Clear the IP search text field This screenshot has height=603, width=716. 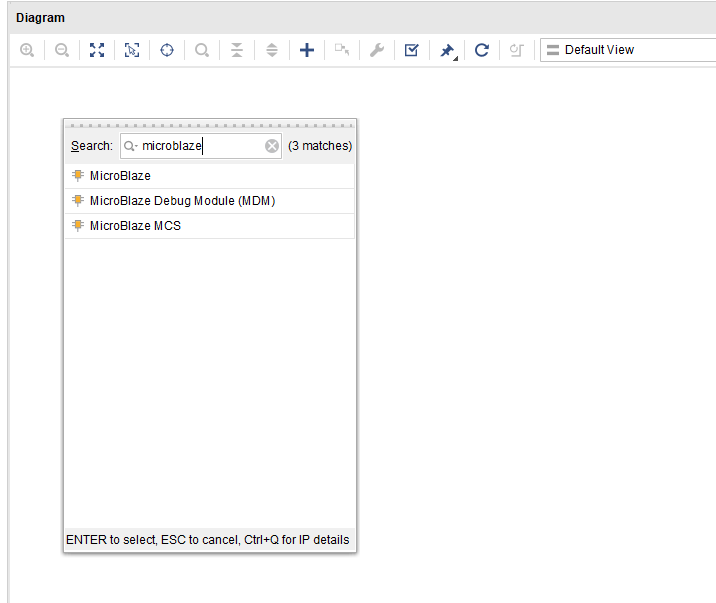272,146
